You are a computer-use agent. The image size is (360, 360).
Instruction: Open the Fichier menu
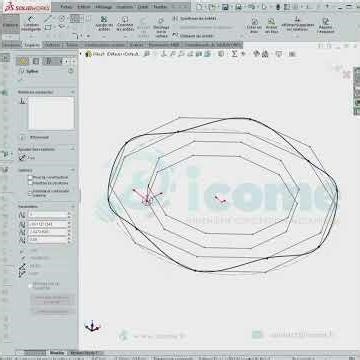pos(66,7)
